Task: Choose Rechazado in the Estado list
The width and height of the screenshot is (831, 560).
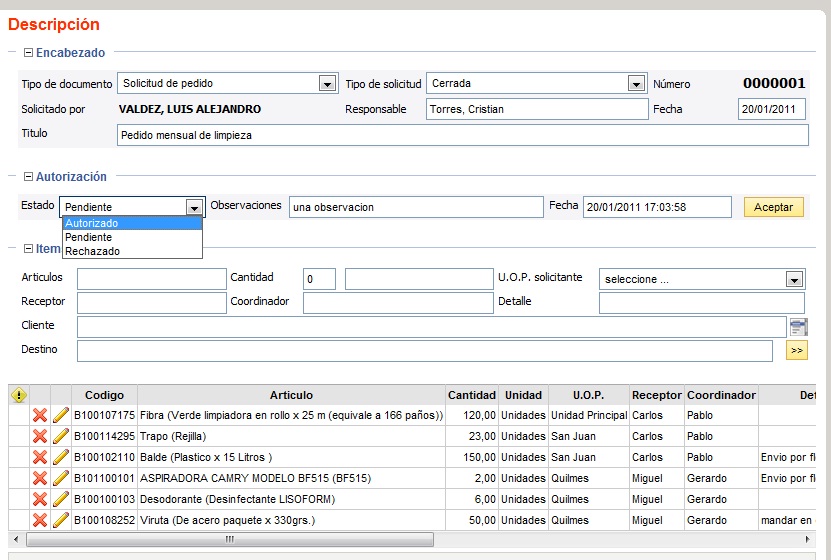Action: tap(92, 251)
